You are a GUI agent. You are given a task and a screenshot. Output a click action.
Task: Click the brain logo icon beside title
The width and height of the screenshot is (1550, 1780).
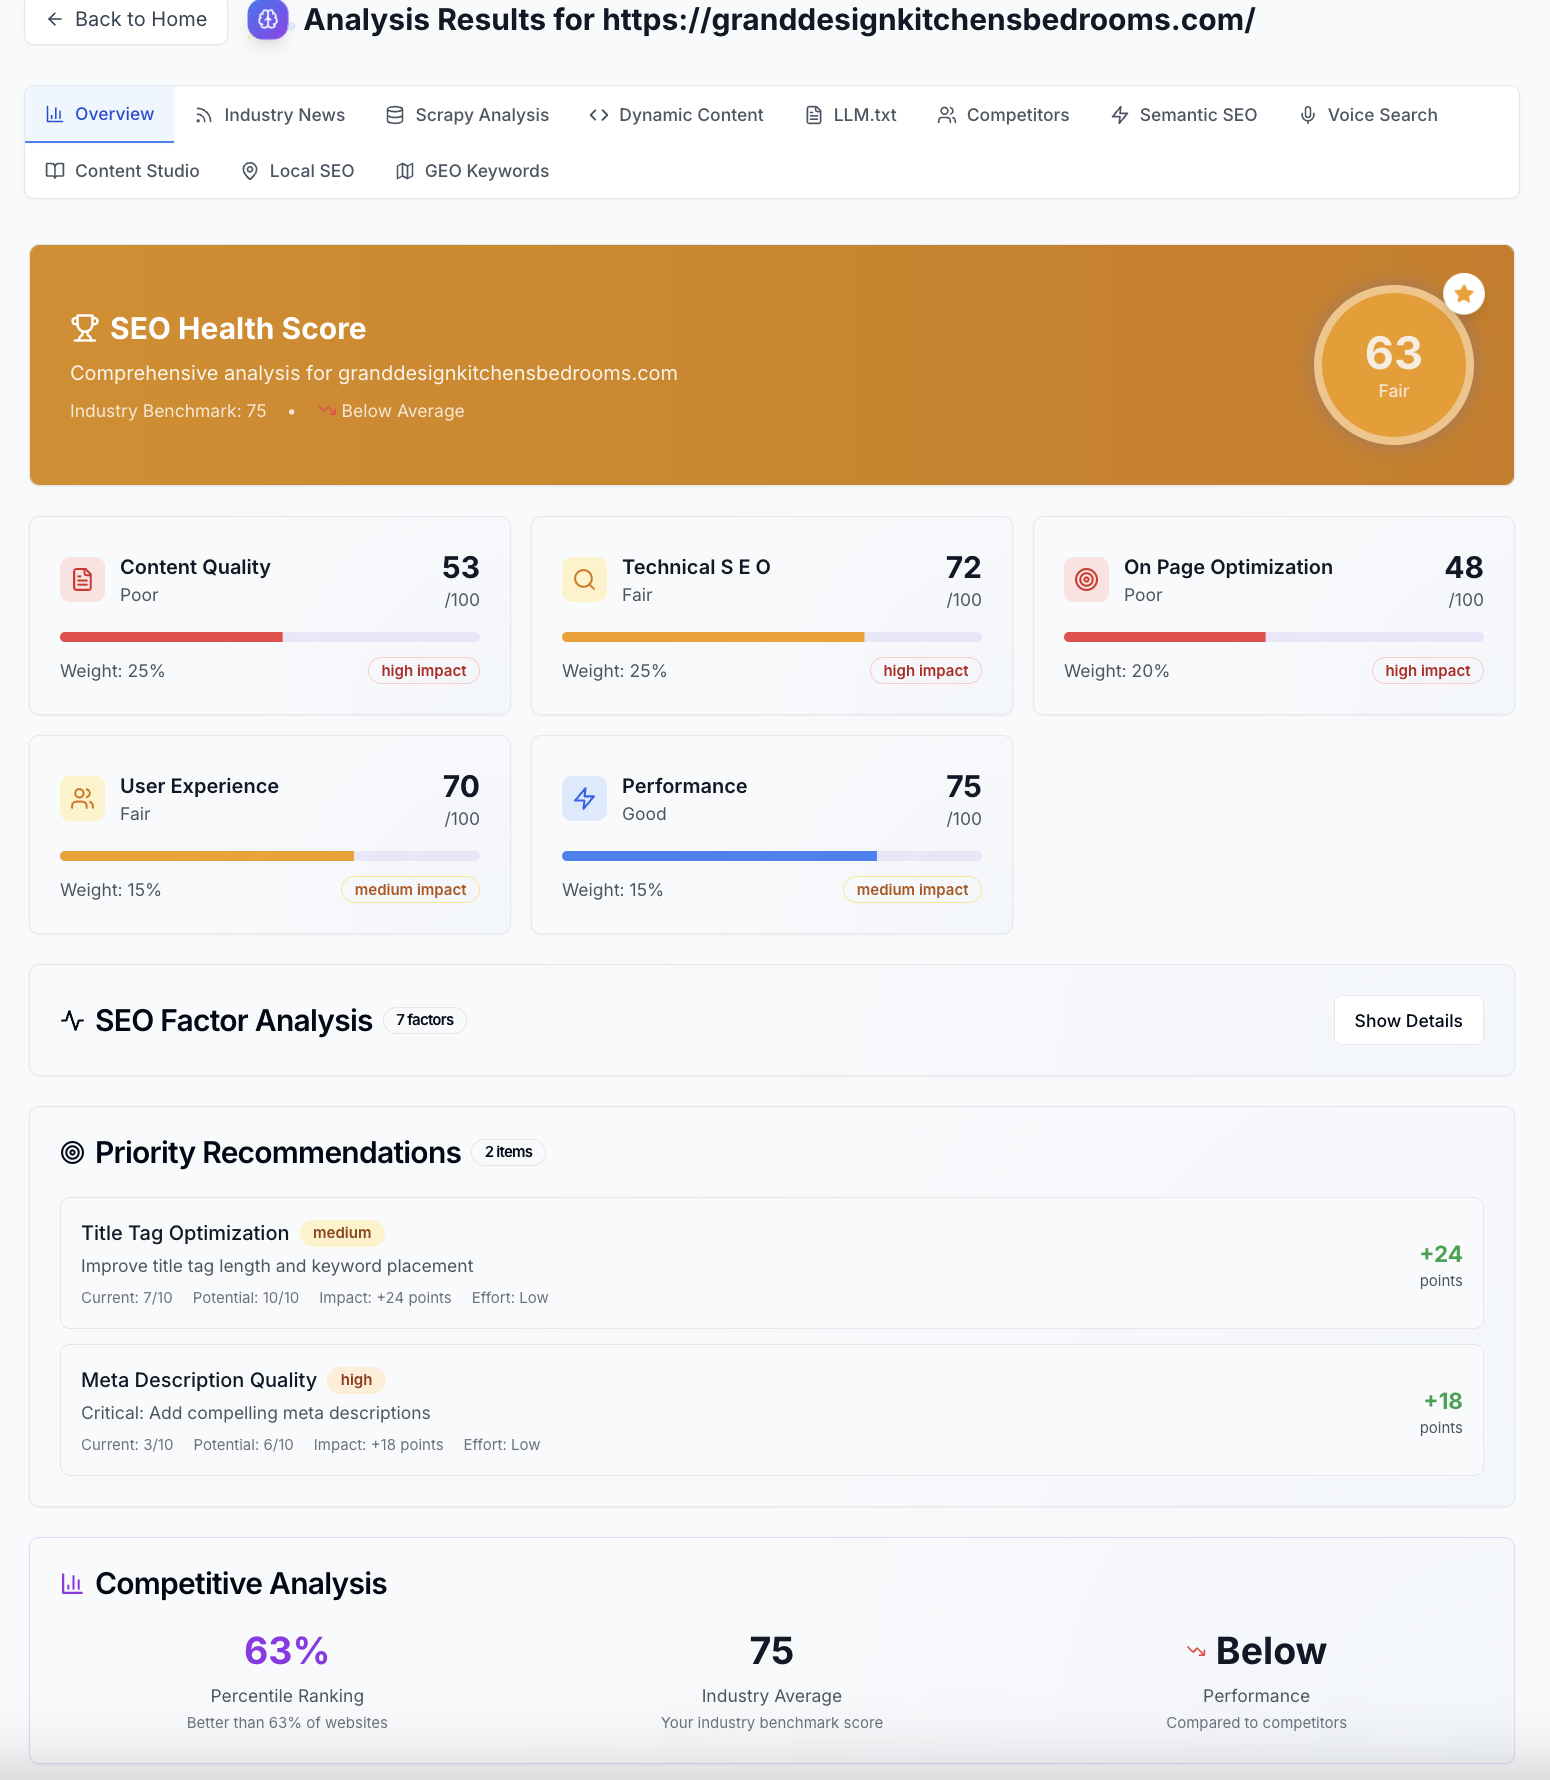(x=268, y=19)
